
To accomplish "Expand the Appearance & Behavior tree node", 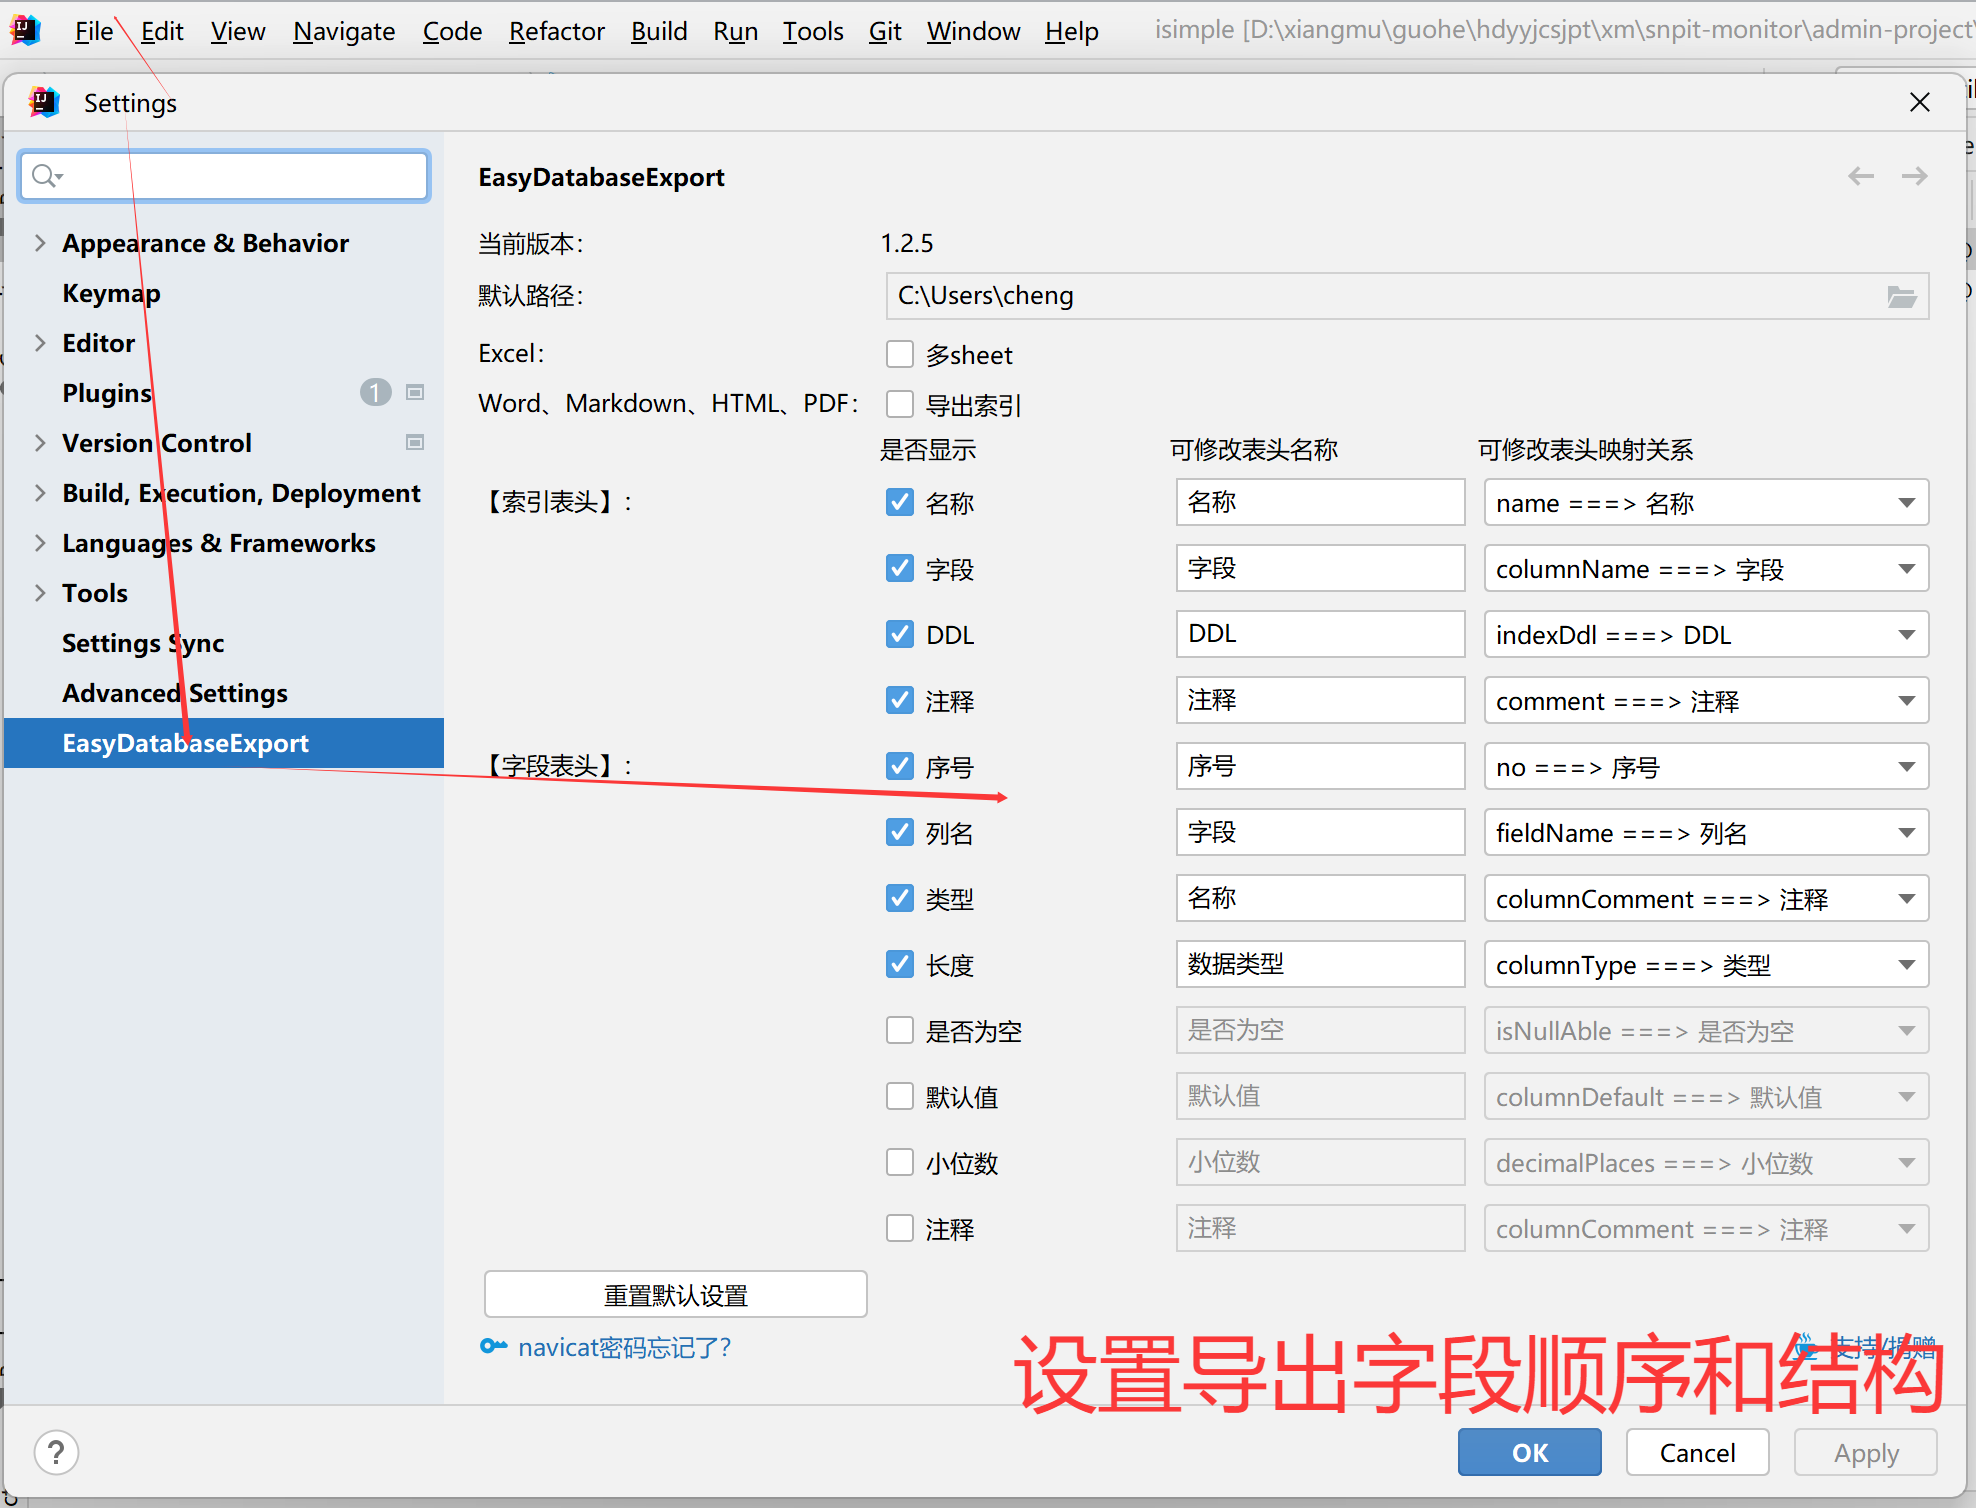I will pos(40,242).
